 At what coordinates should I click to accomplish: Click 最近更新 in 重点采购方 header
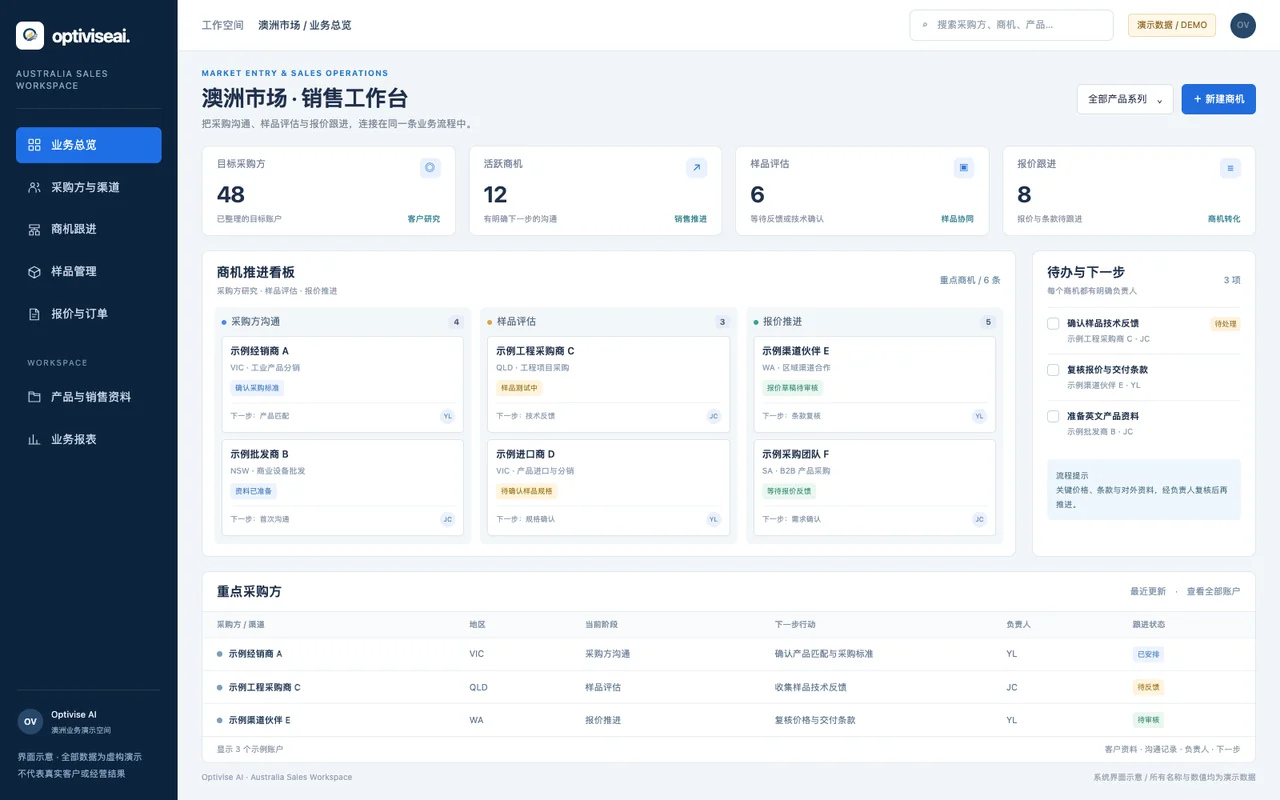1148,591
